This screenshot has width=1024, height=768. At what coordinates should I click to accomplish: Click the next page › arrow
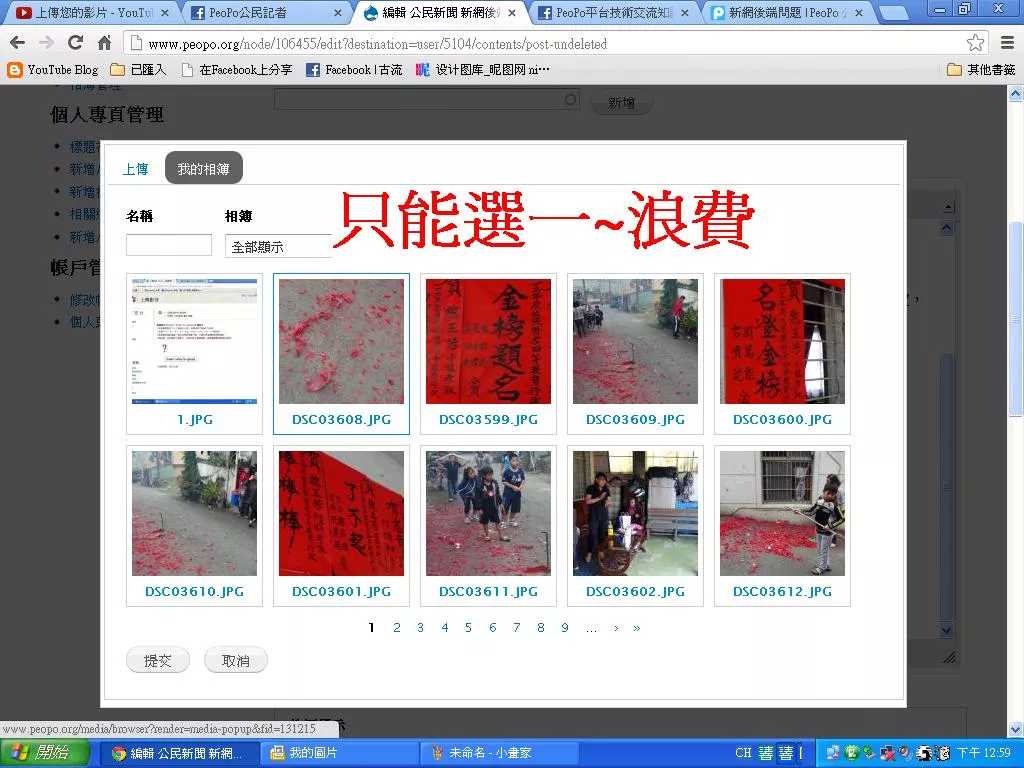click(x=616, y=628)
